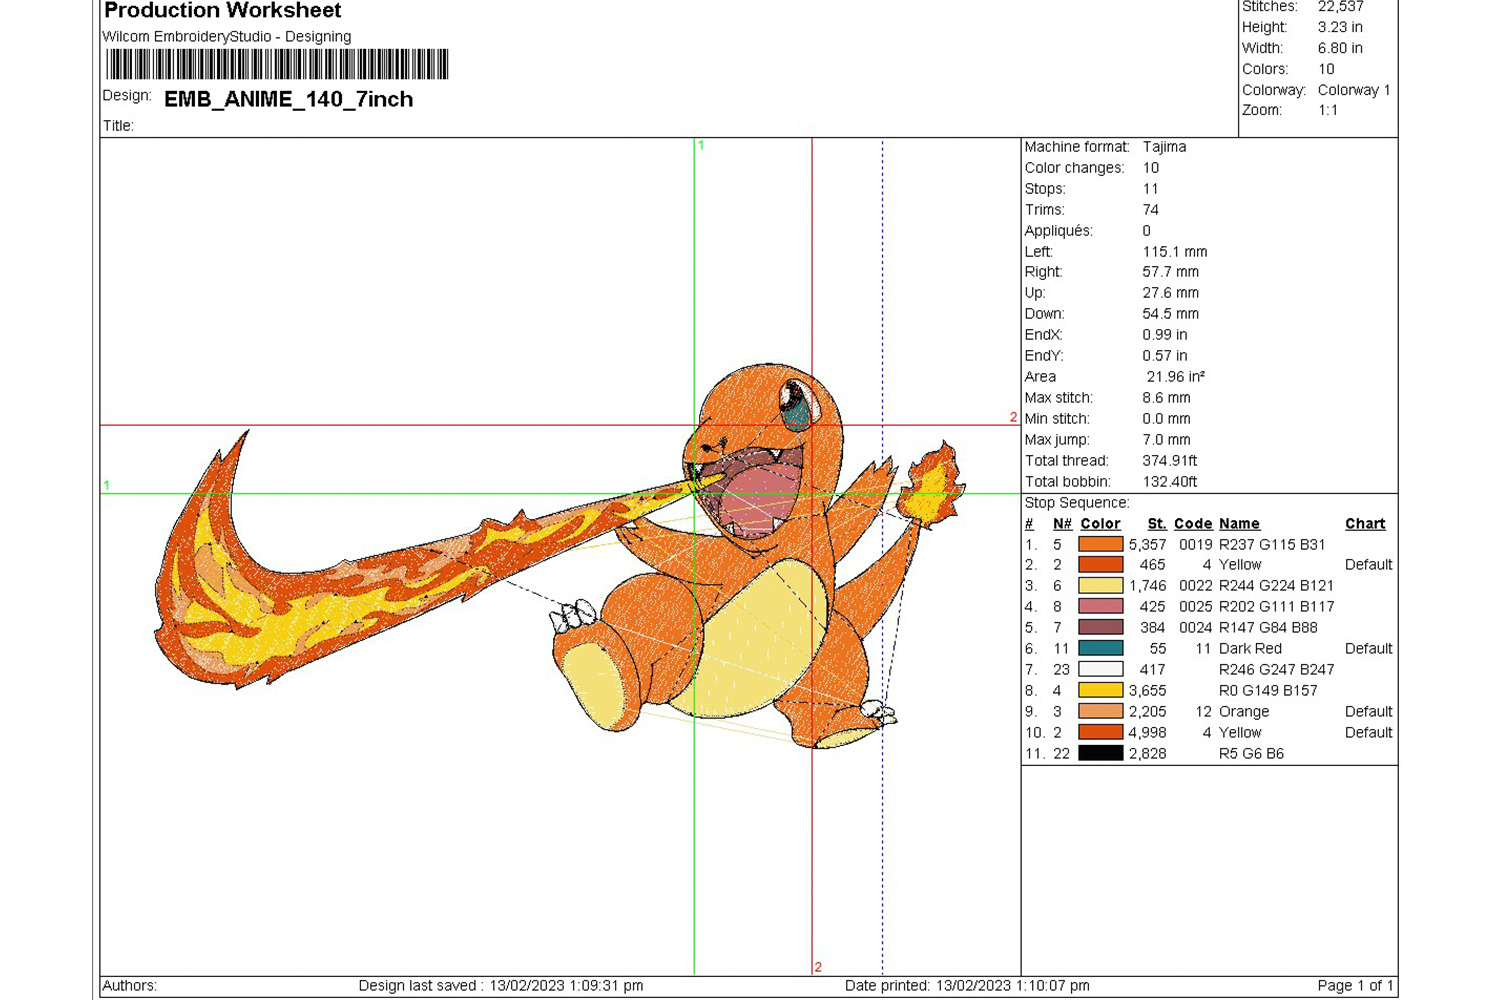Click the pink swatch for R202 G111 B117
Viewport: 1502px width, 1000px height.
(x=1100, y=606)
